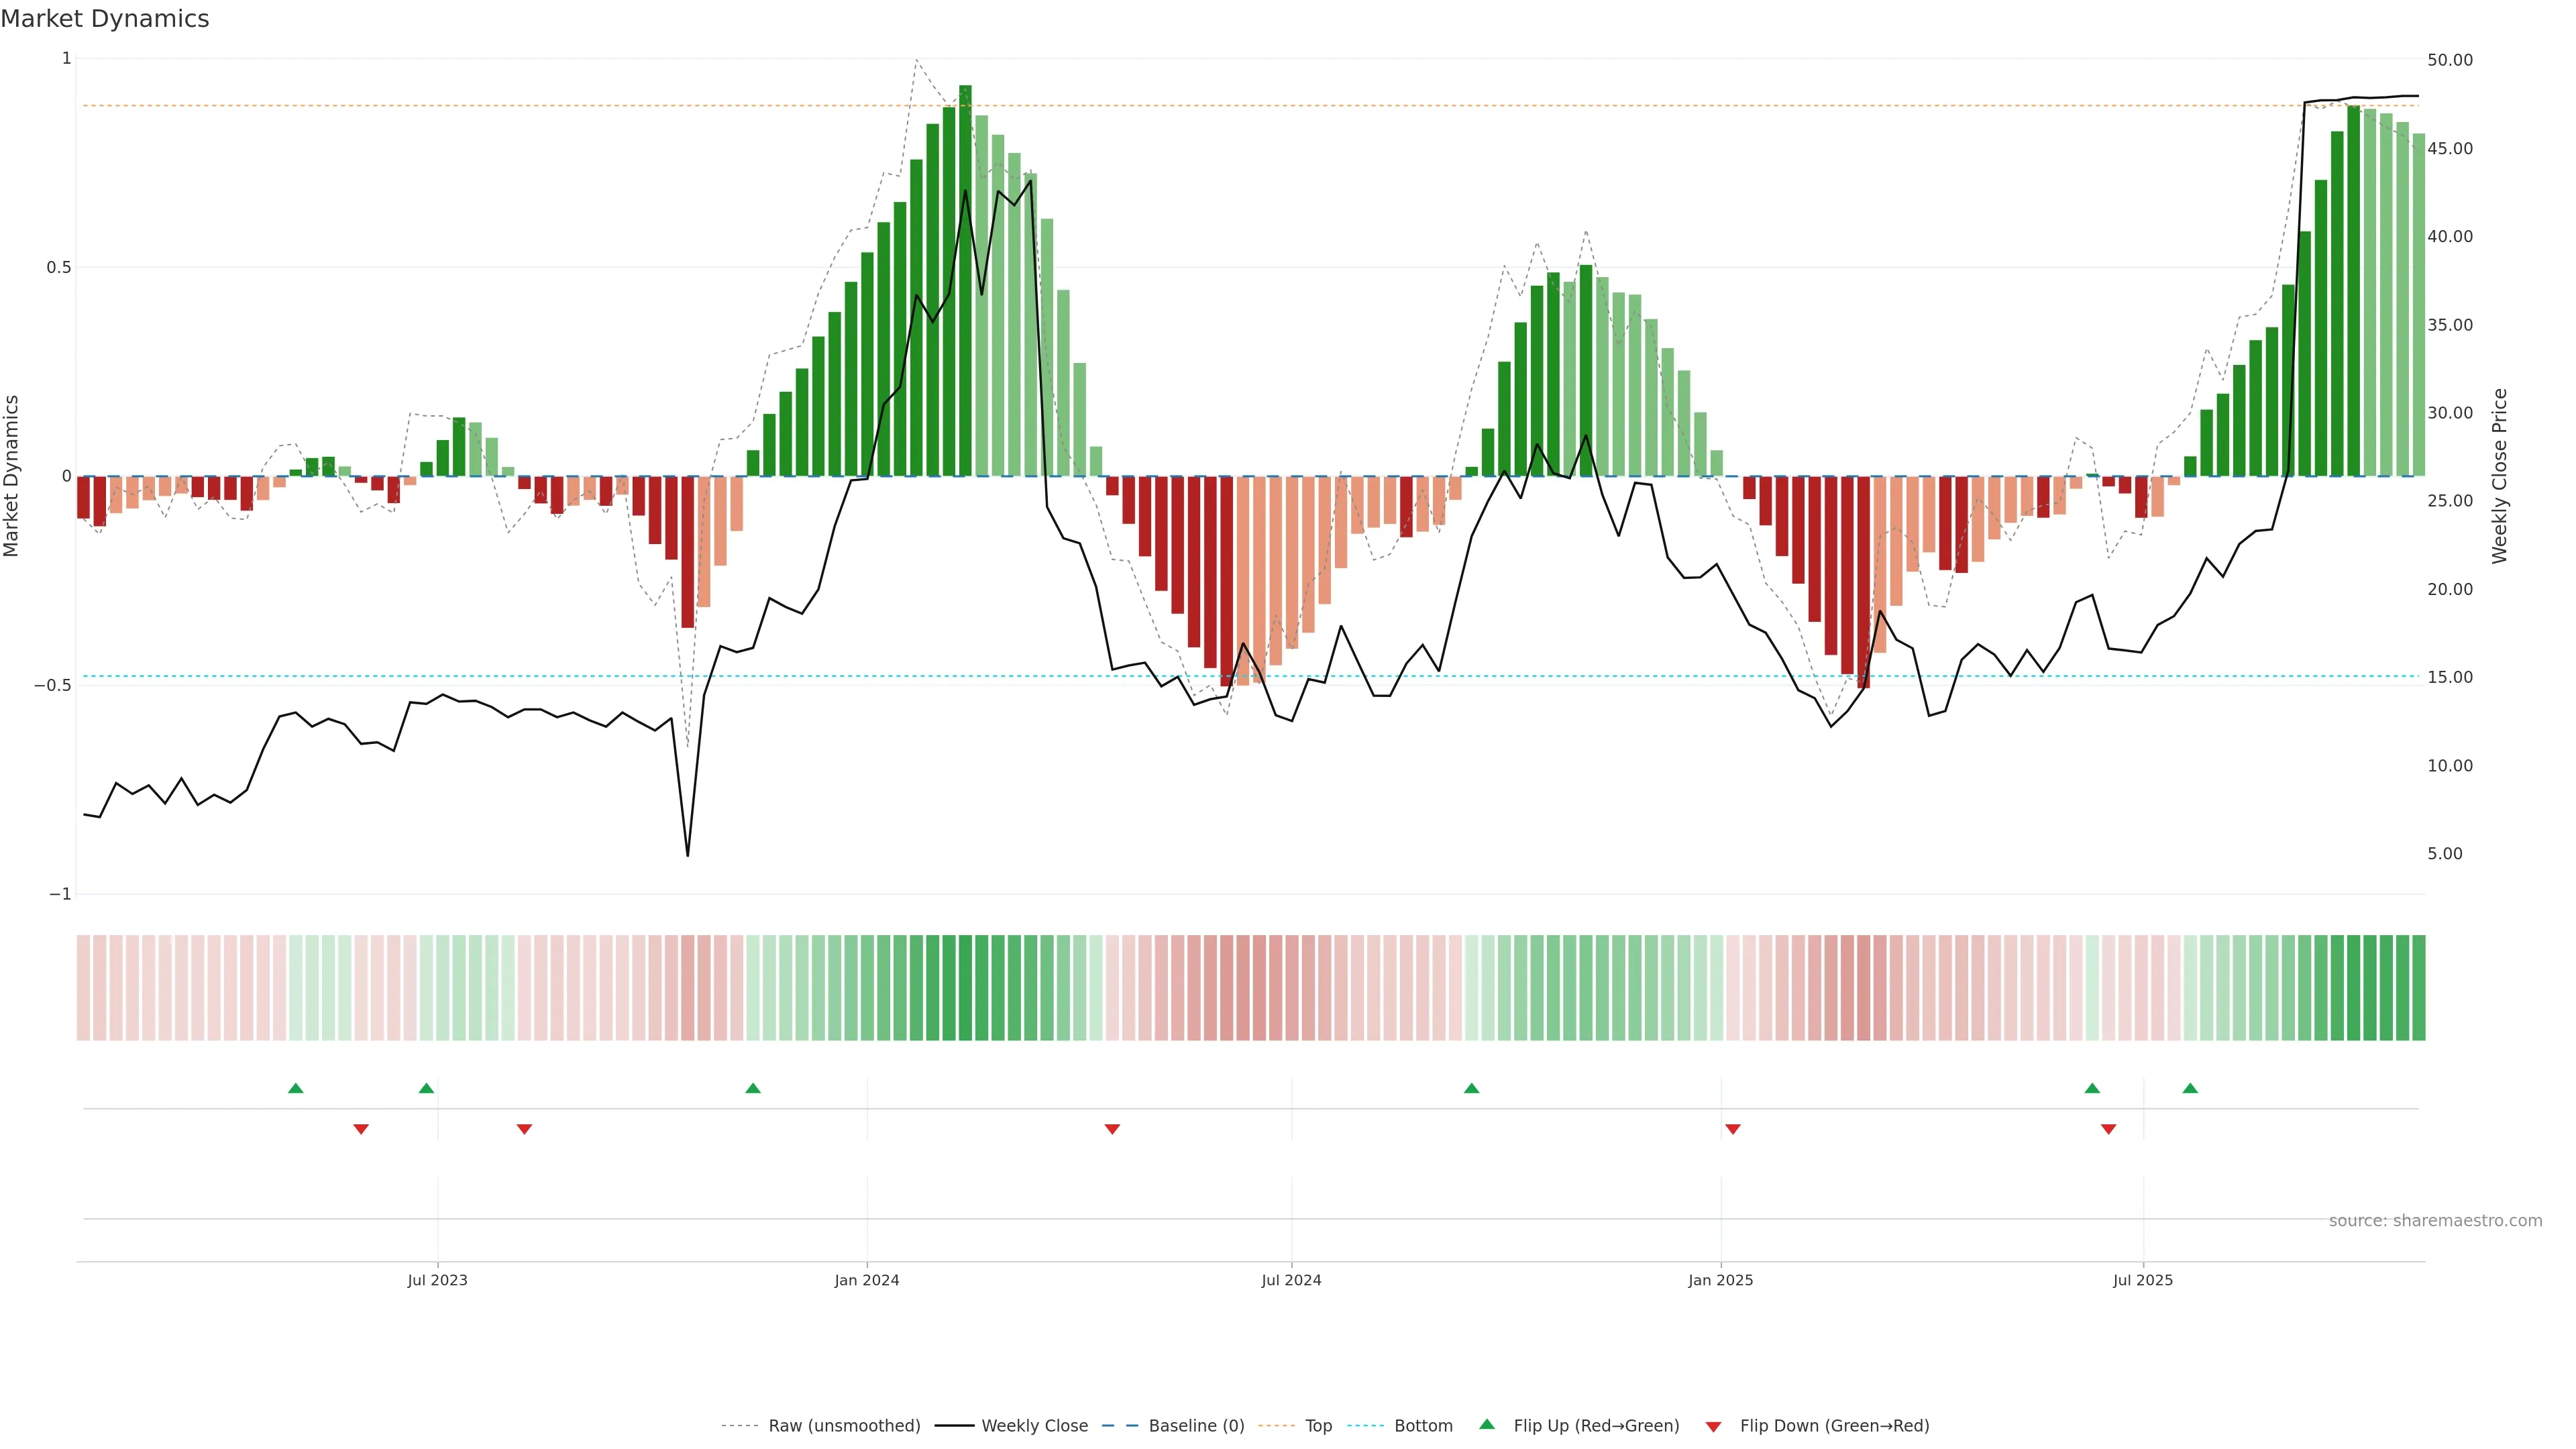This screenshot has height=1449, width=2576.
Task: Click the last green flip-up marker after Jul 2025
Action: [2190, 1088]
